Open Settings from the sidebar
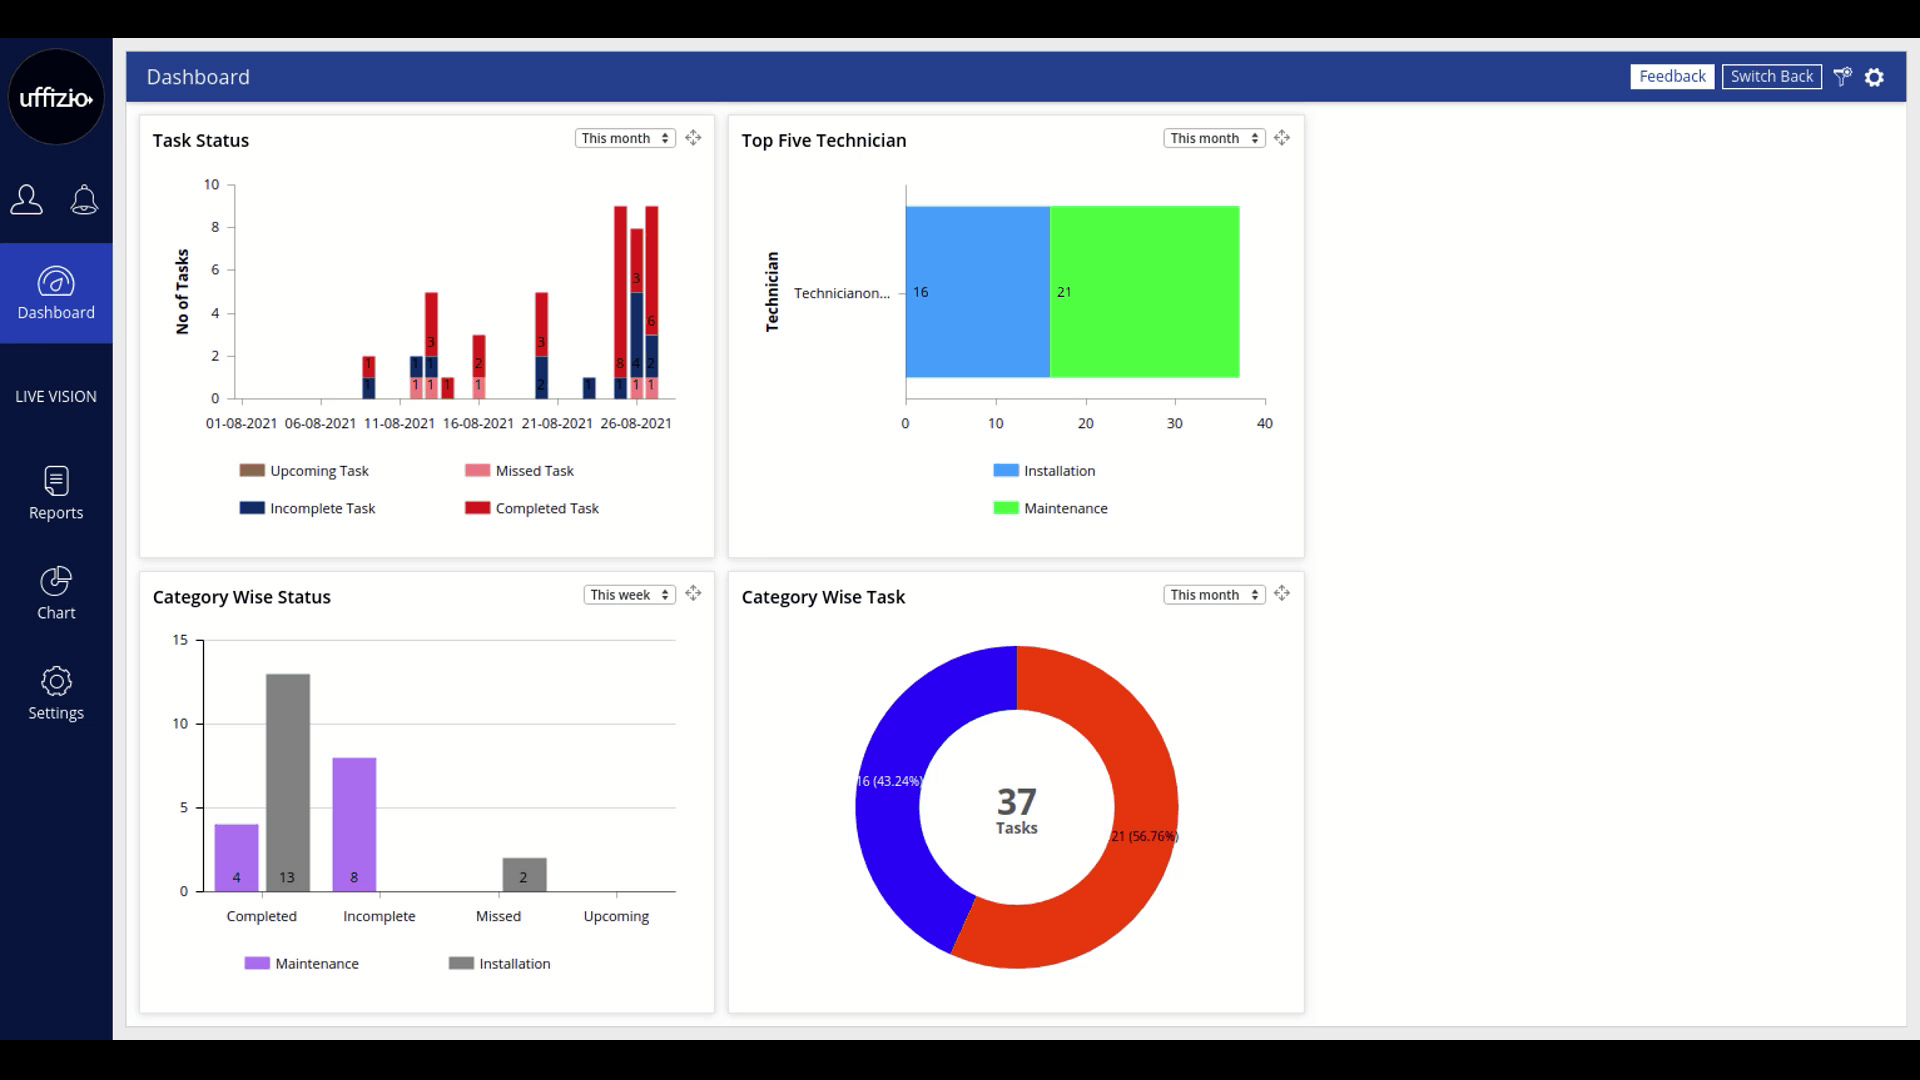 56,693
